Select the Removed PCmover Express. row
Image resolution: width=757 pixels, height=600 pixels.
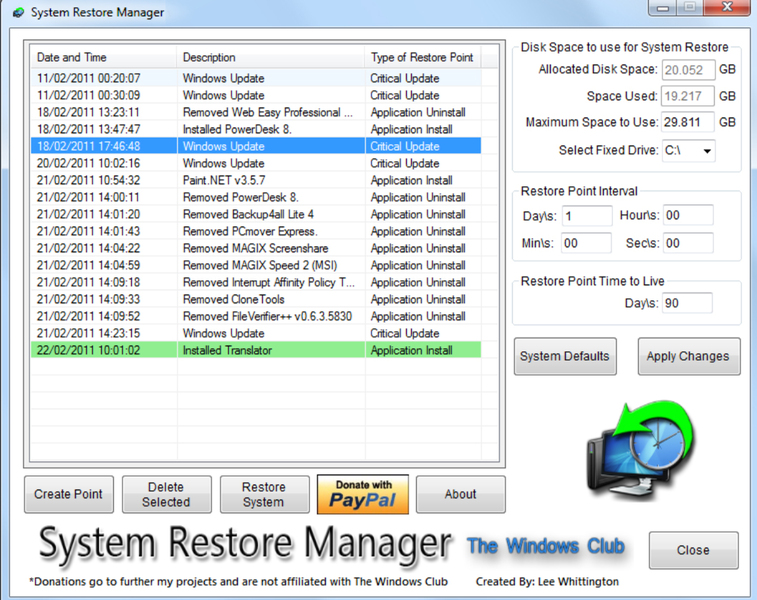(256, 231)
